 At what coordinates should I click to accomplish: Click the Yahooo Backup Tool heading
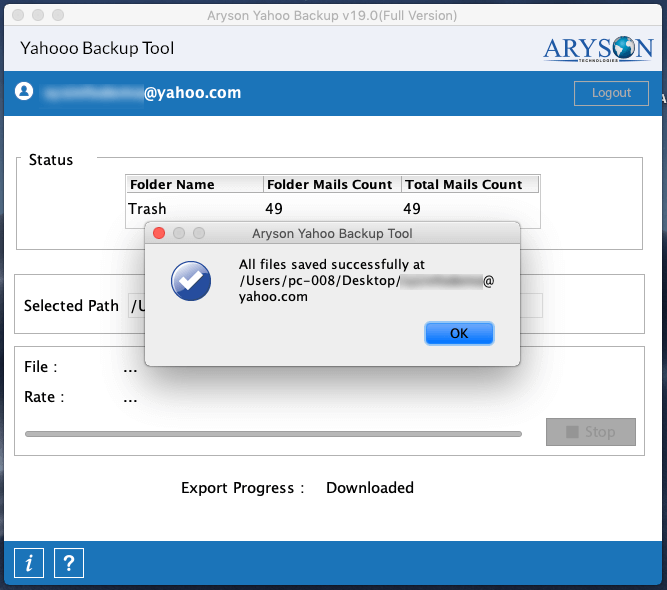click(x=97, y=48)
